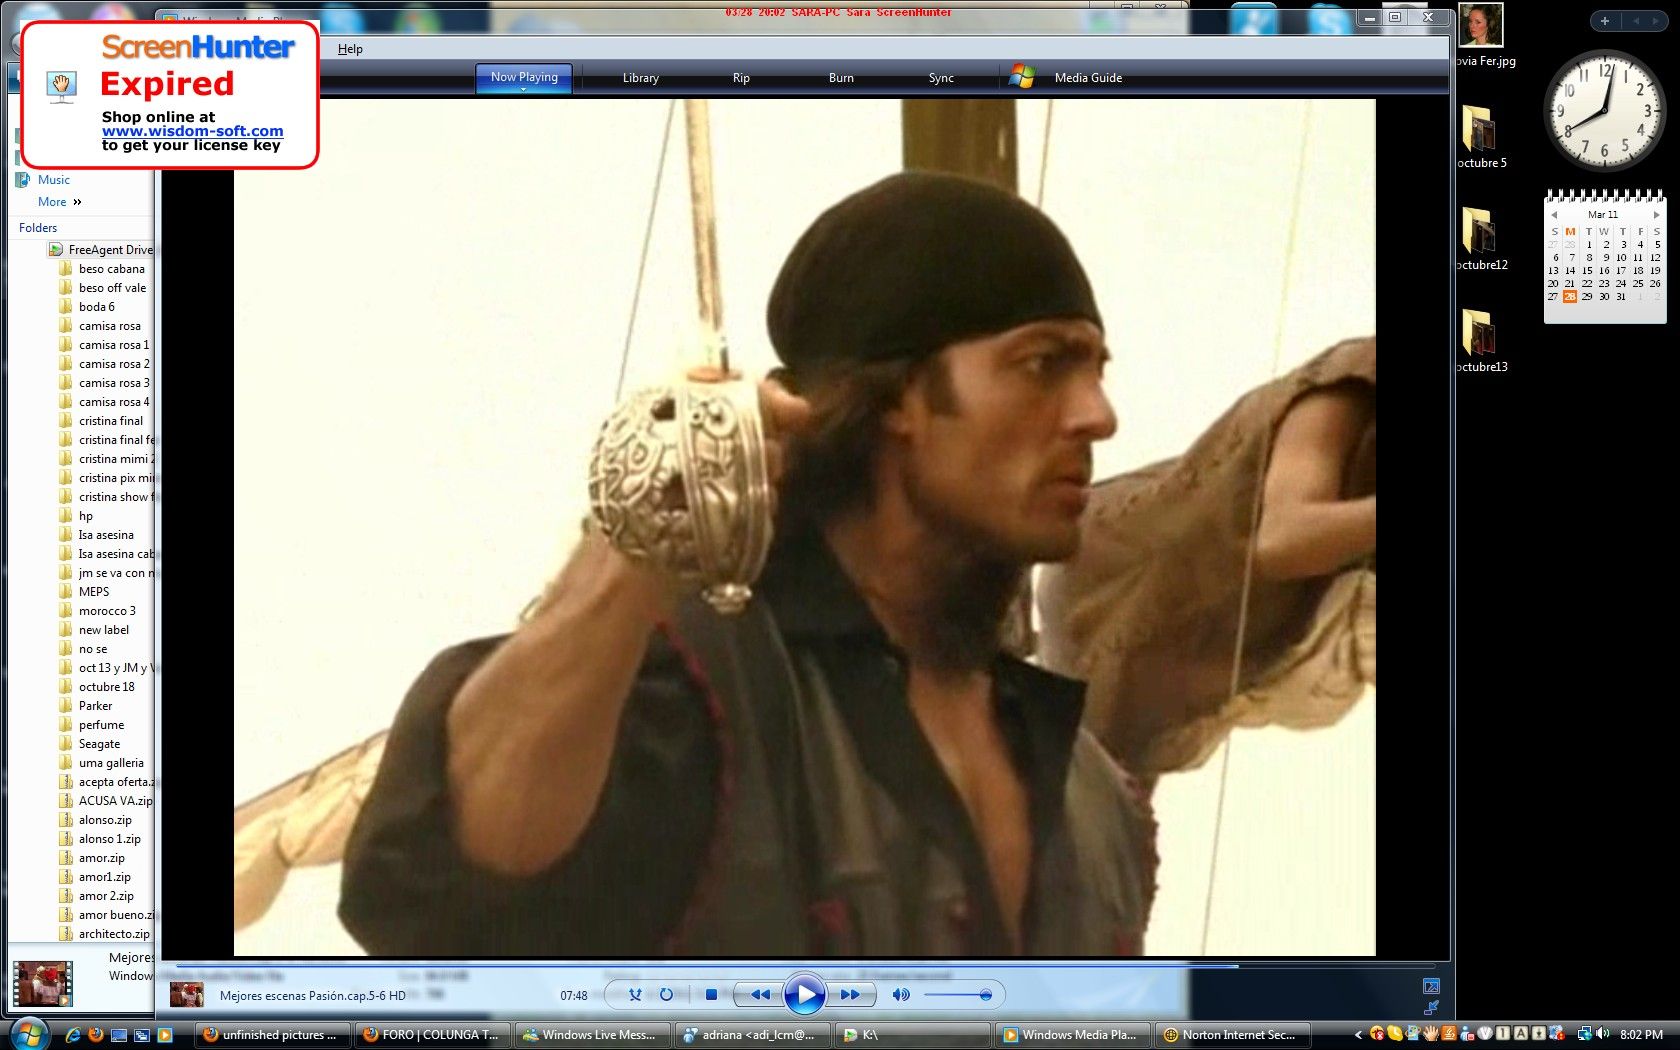
Task: Open the Now Playing dropdown arrow
Action: pyautogui.click(x=524, y=90)
